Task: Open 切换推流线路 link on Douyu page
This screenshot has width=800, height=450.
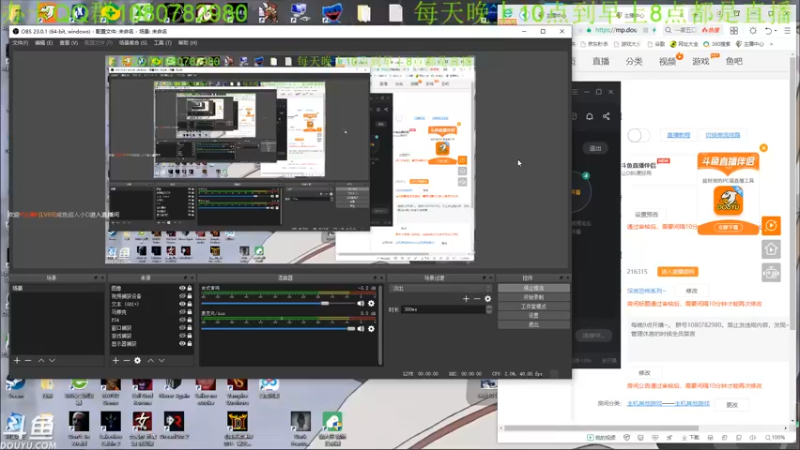Action: [x=722, y=135]
